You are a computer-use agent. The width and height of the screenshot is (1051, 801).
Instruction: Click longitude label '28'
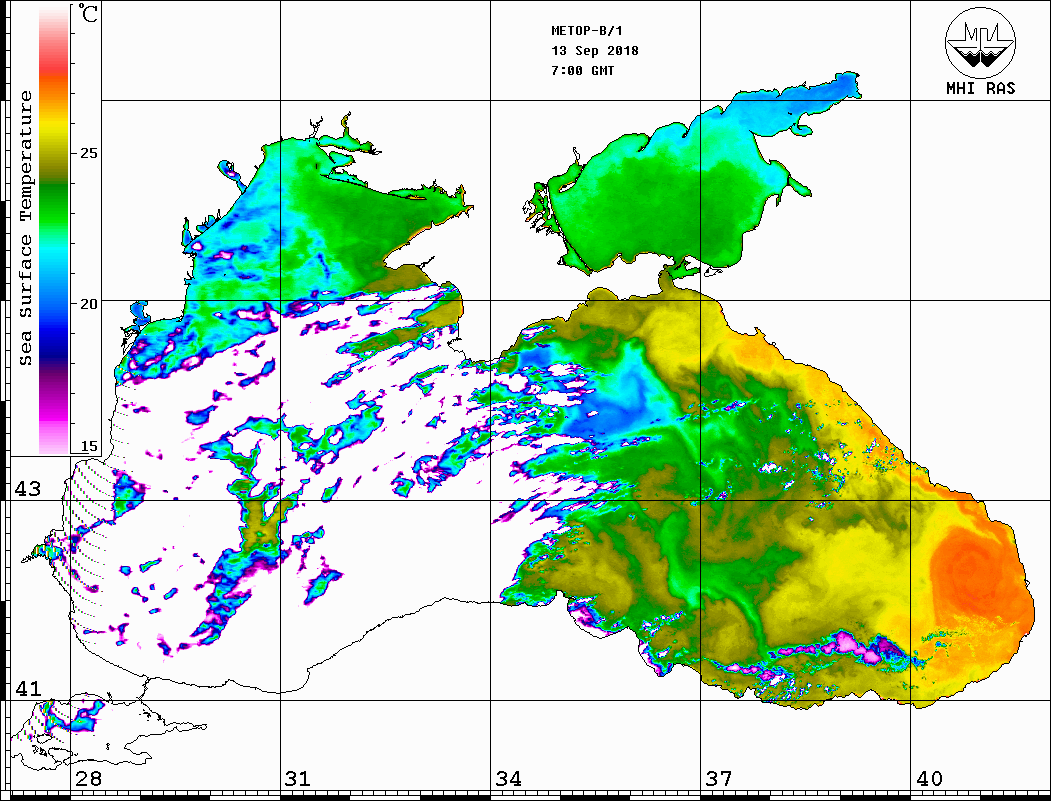click(x=88, y=779)
